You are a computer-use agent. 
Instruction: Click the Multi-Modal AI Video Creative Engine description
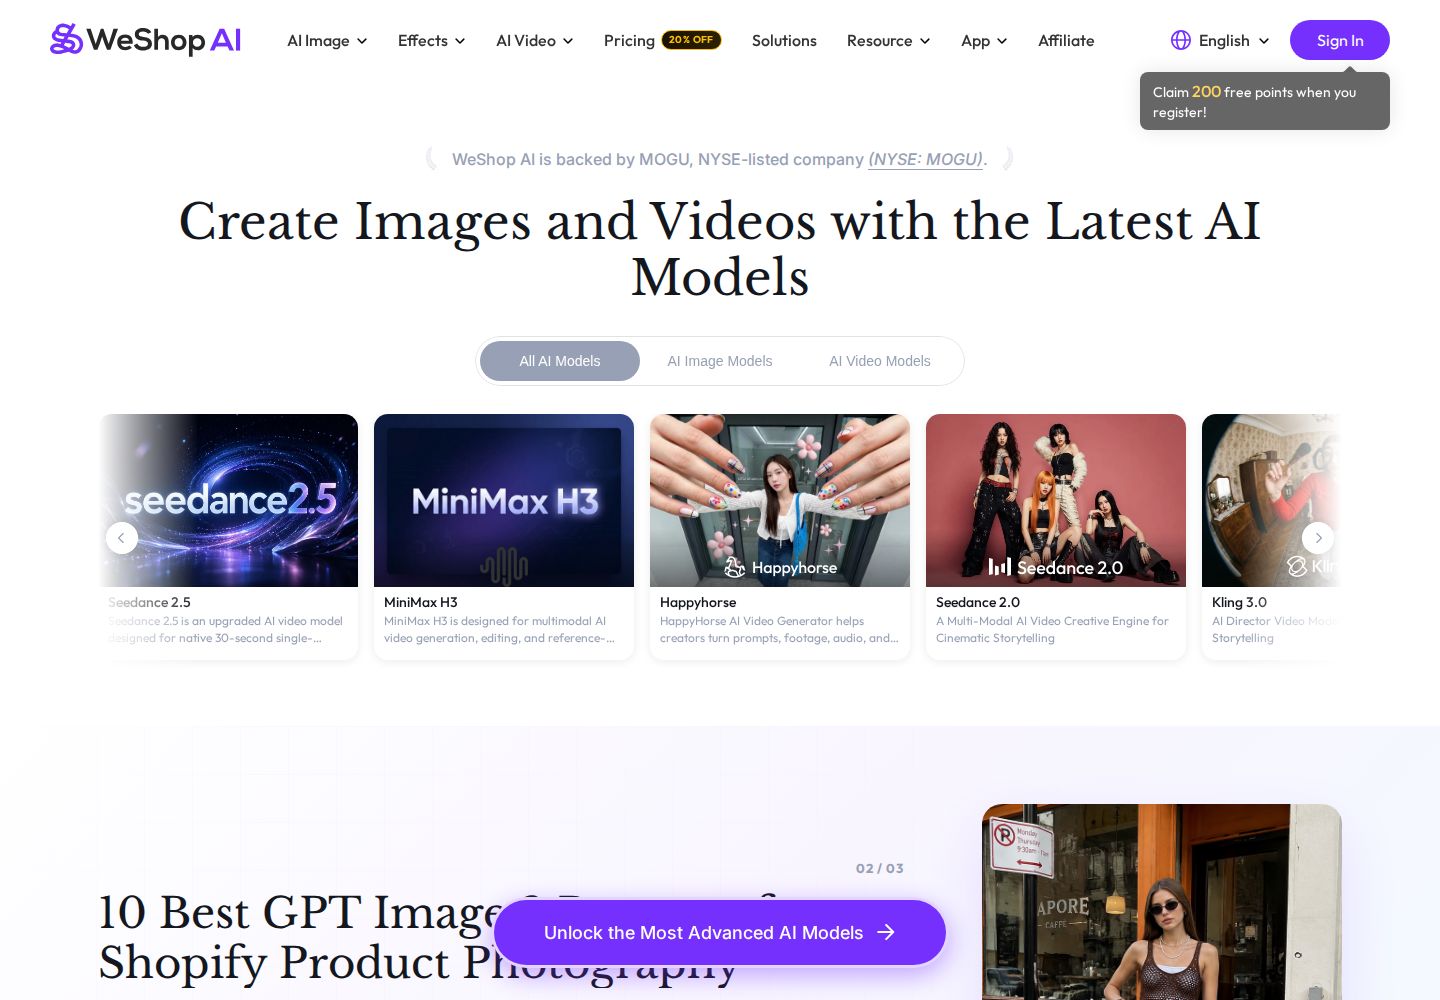point(1052,629)
